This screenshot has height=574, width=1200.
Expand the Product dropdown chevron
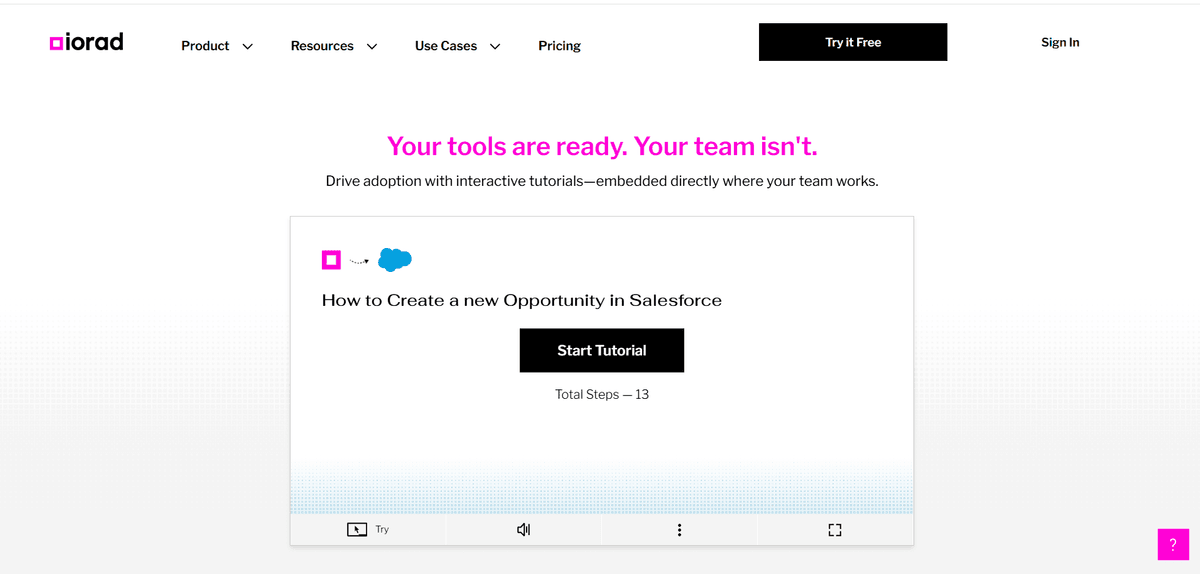click(x=247, y=46)
